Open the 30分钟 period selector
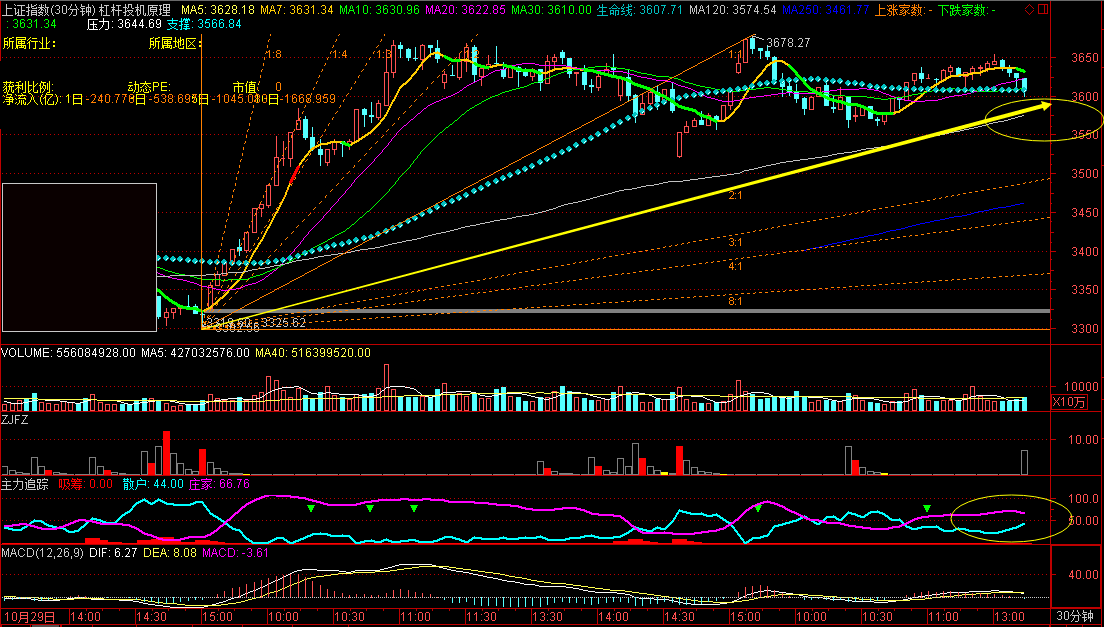 [1077, 616]
